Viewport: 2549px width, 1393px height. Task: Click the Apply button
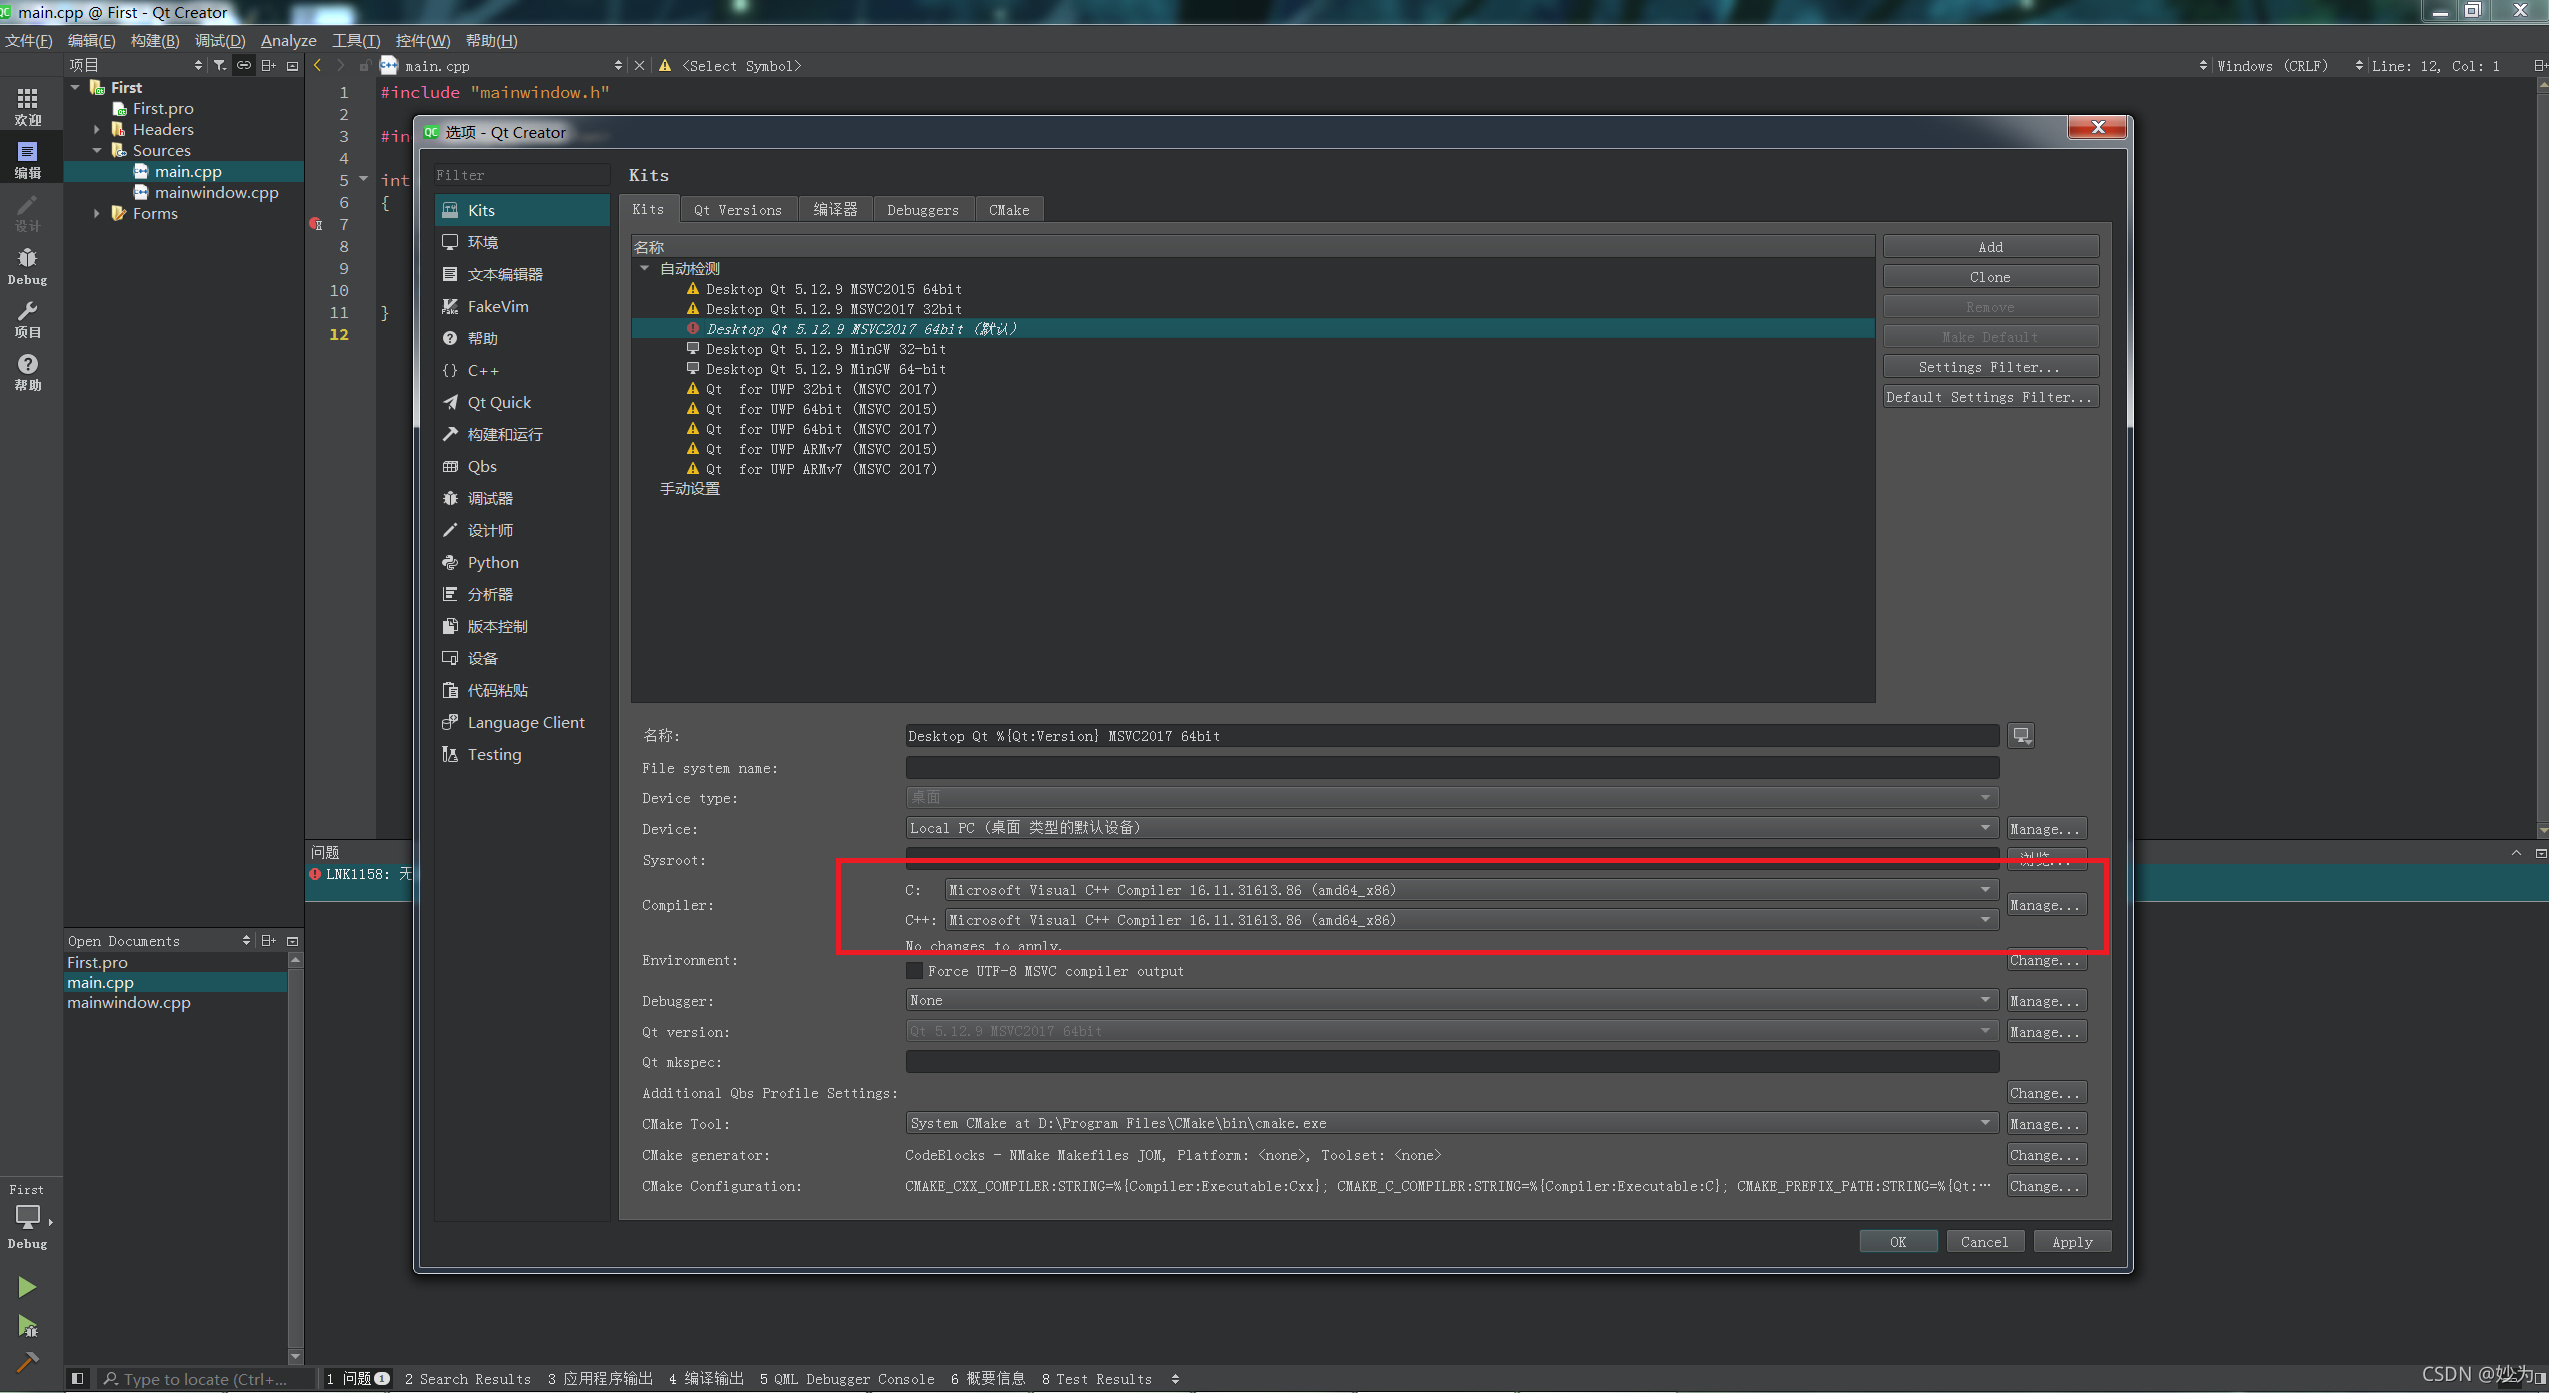tap(2072, 1242)
